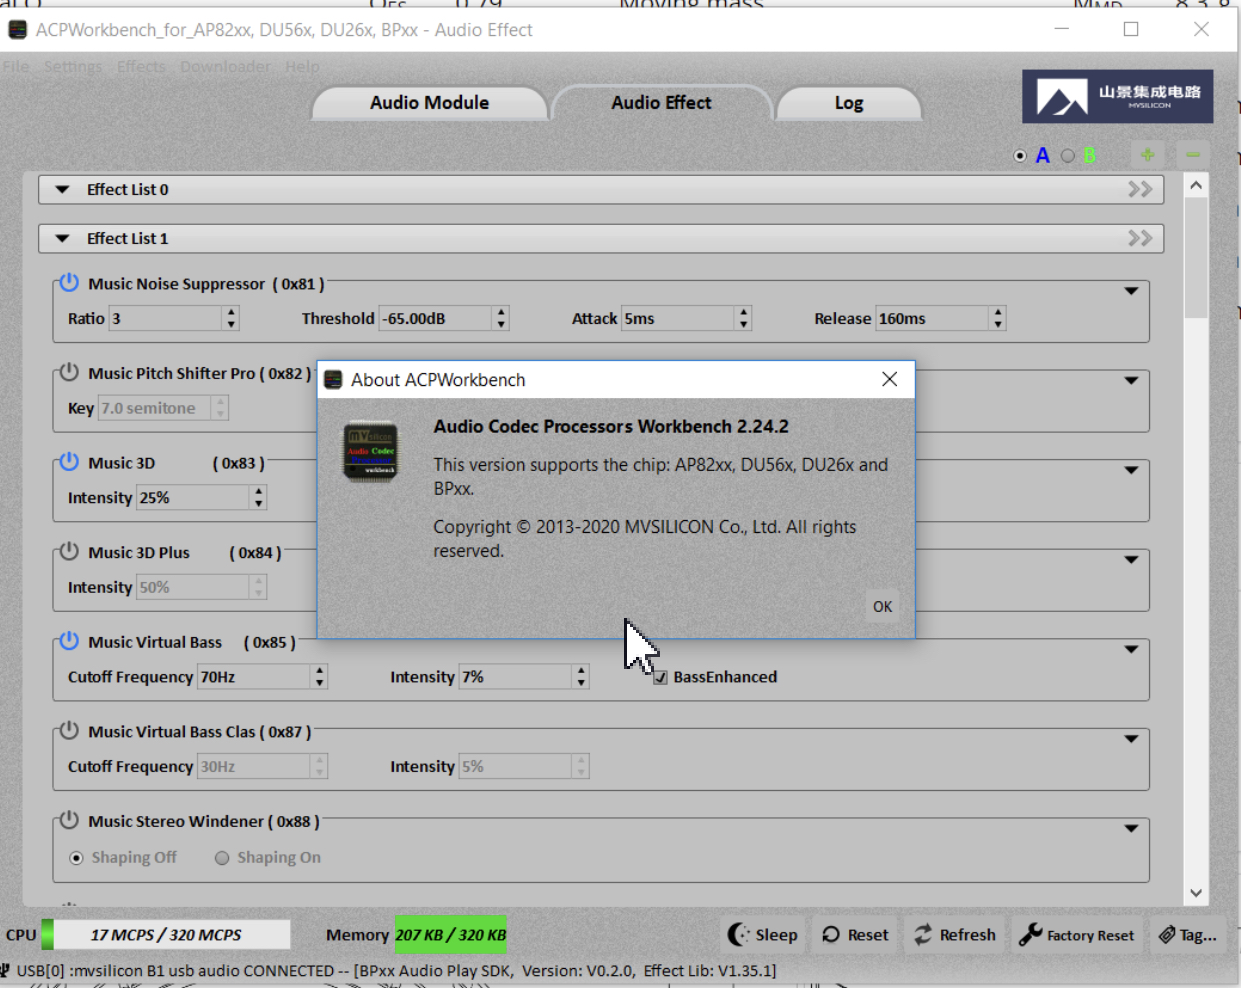Expand Music Pitch Shifter Pro options arrow

click(x=1131, y=380)
